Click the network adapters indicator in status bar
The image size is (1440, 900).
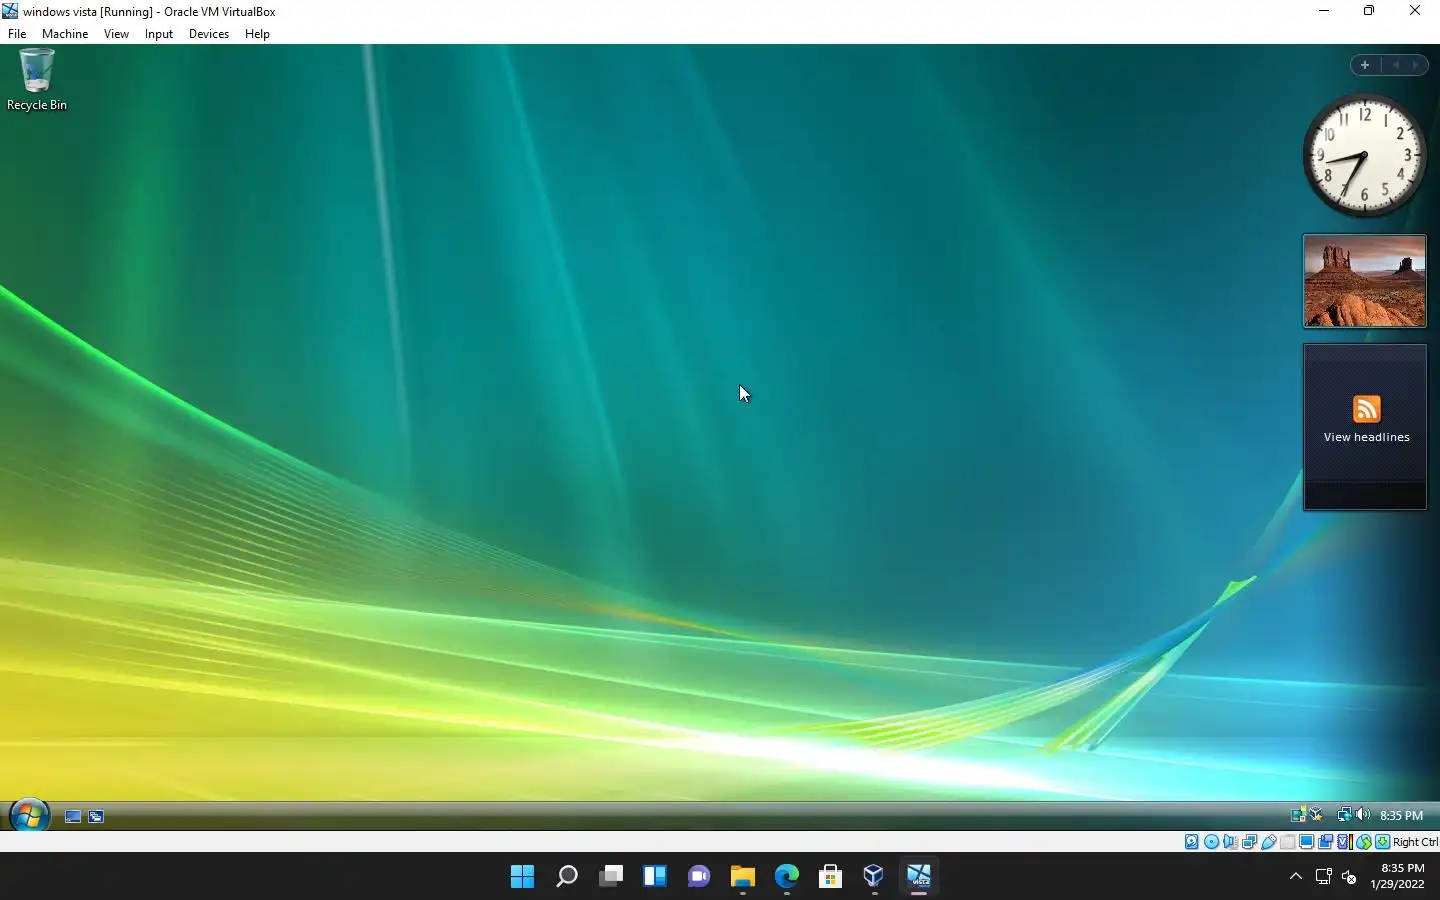point(1250,842)
